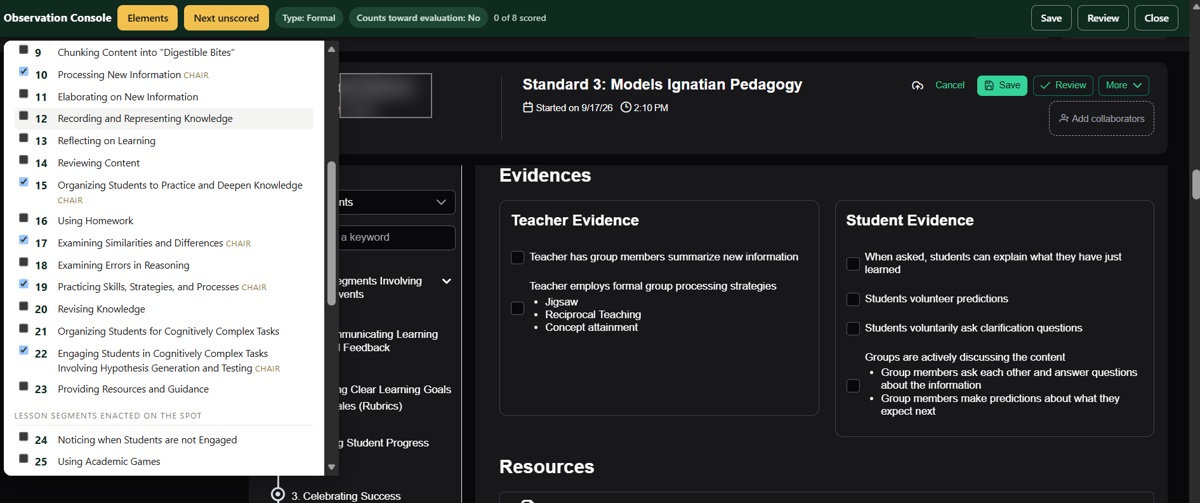Viewport: 1200px width, 503px height.
Task: Check element 21 Organizing Students for Cognitively Complex Tasks
Action: pos(24,329)
